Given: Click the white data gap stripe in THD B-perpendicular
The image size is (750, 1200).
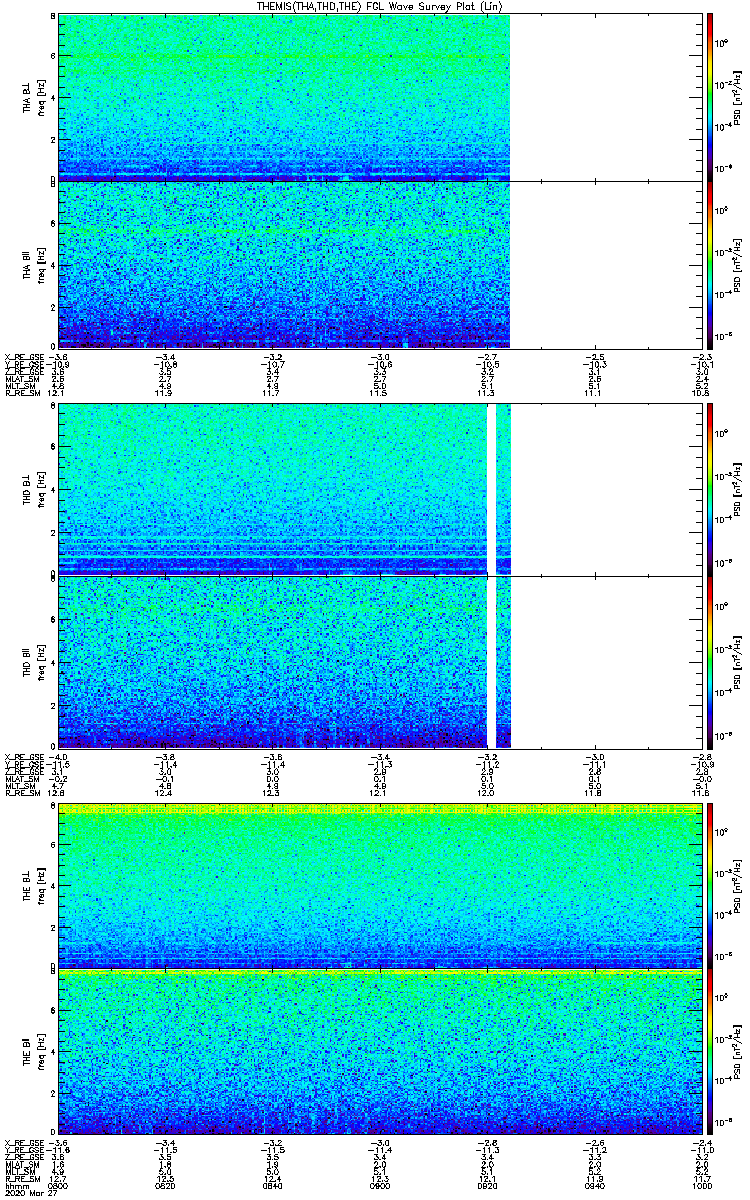Looking at the screenshot, I should point(491,489).
